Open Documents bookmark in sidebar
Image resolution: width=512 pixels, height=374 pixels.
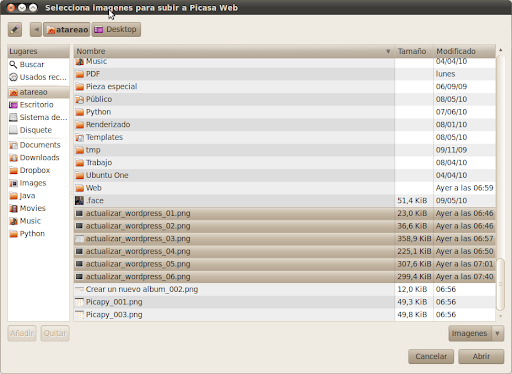point(40,145)
